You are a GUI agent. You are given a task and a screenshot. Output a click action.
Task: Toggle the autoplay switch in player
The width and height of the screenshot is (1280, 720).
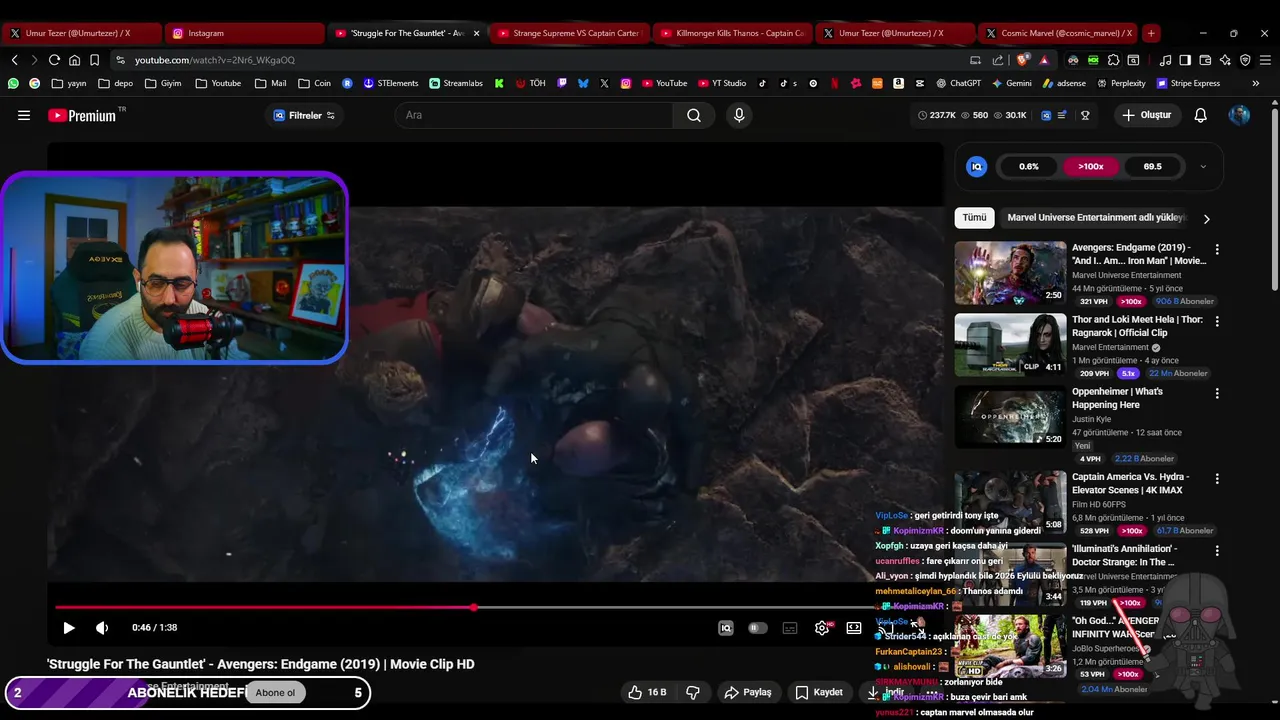(758, 628)
